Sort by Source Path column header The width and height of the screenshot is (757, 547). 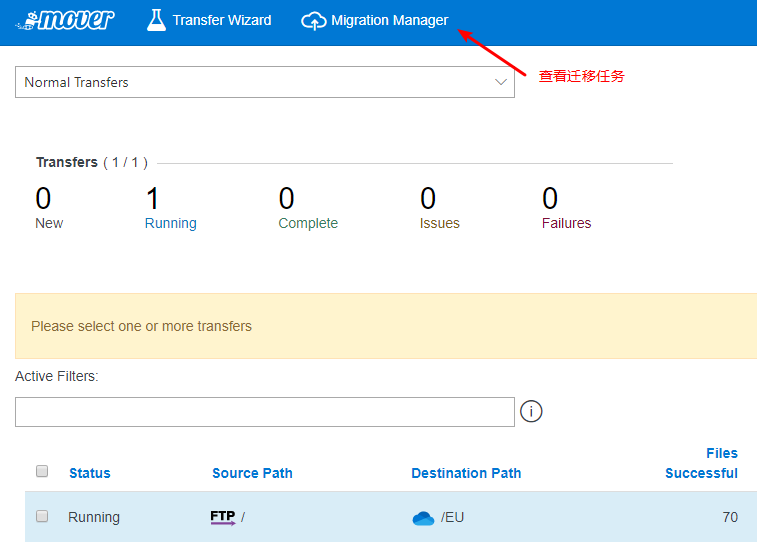point(252,473)
